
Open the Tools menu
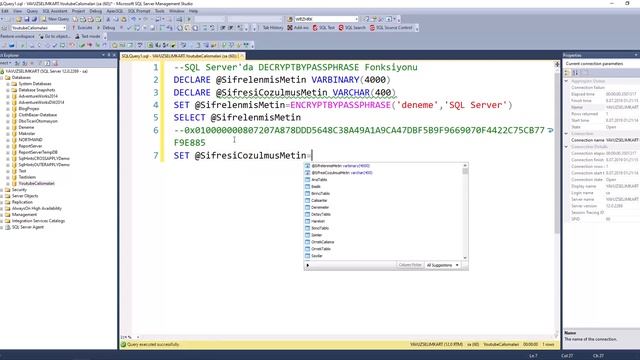(x=160, y=11)
